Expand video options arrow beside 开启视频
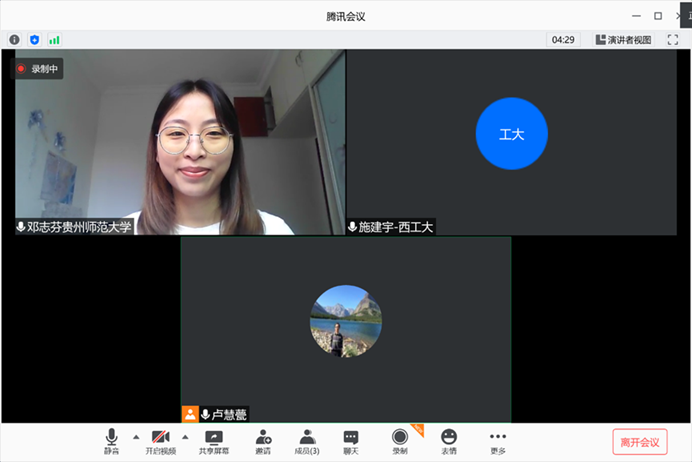The height and width of the screenshot is (462, 692). click(x=185, y=437)
